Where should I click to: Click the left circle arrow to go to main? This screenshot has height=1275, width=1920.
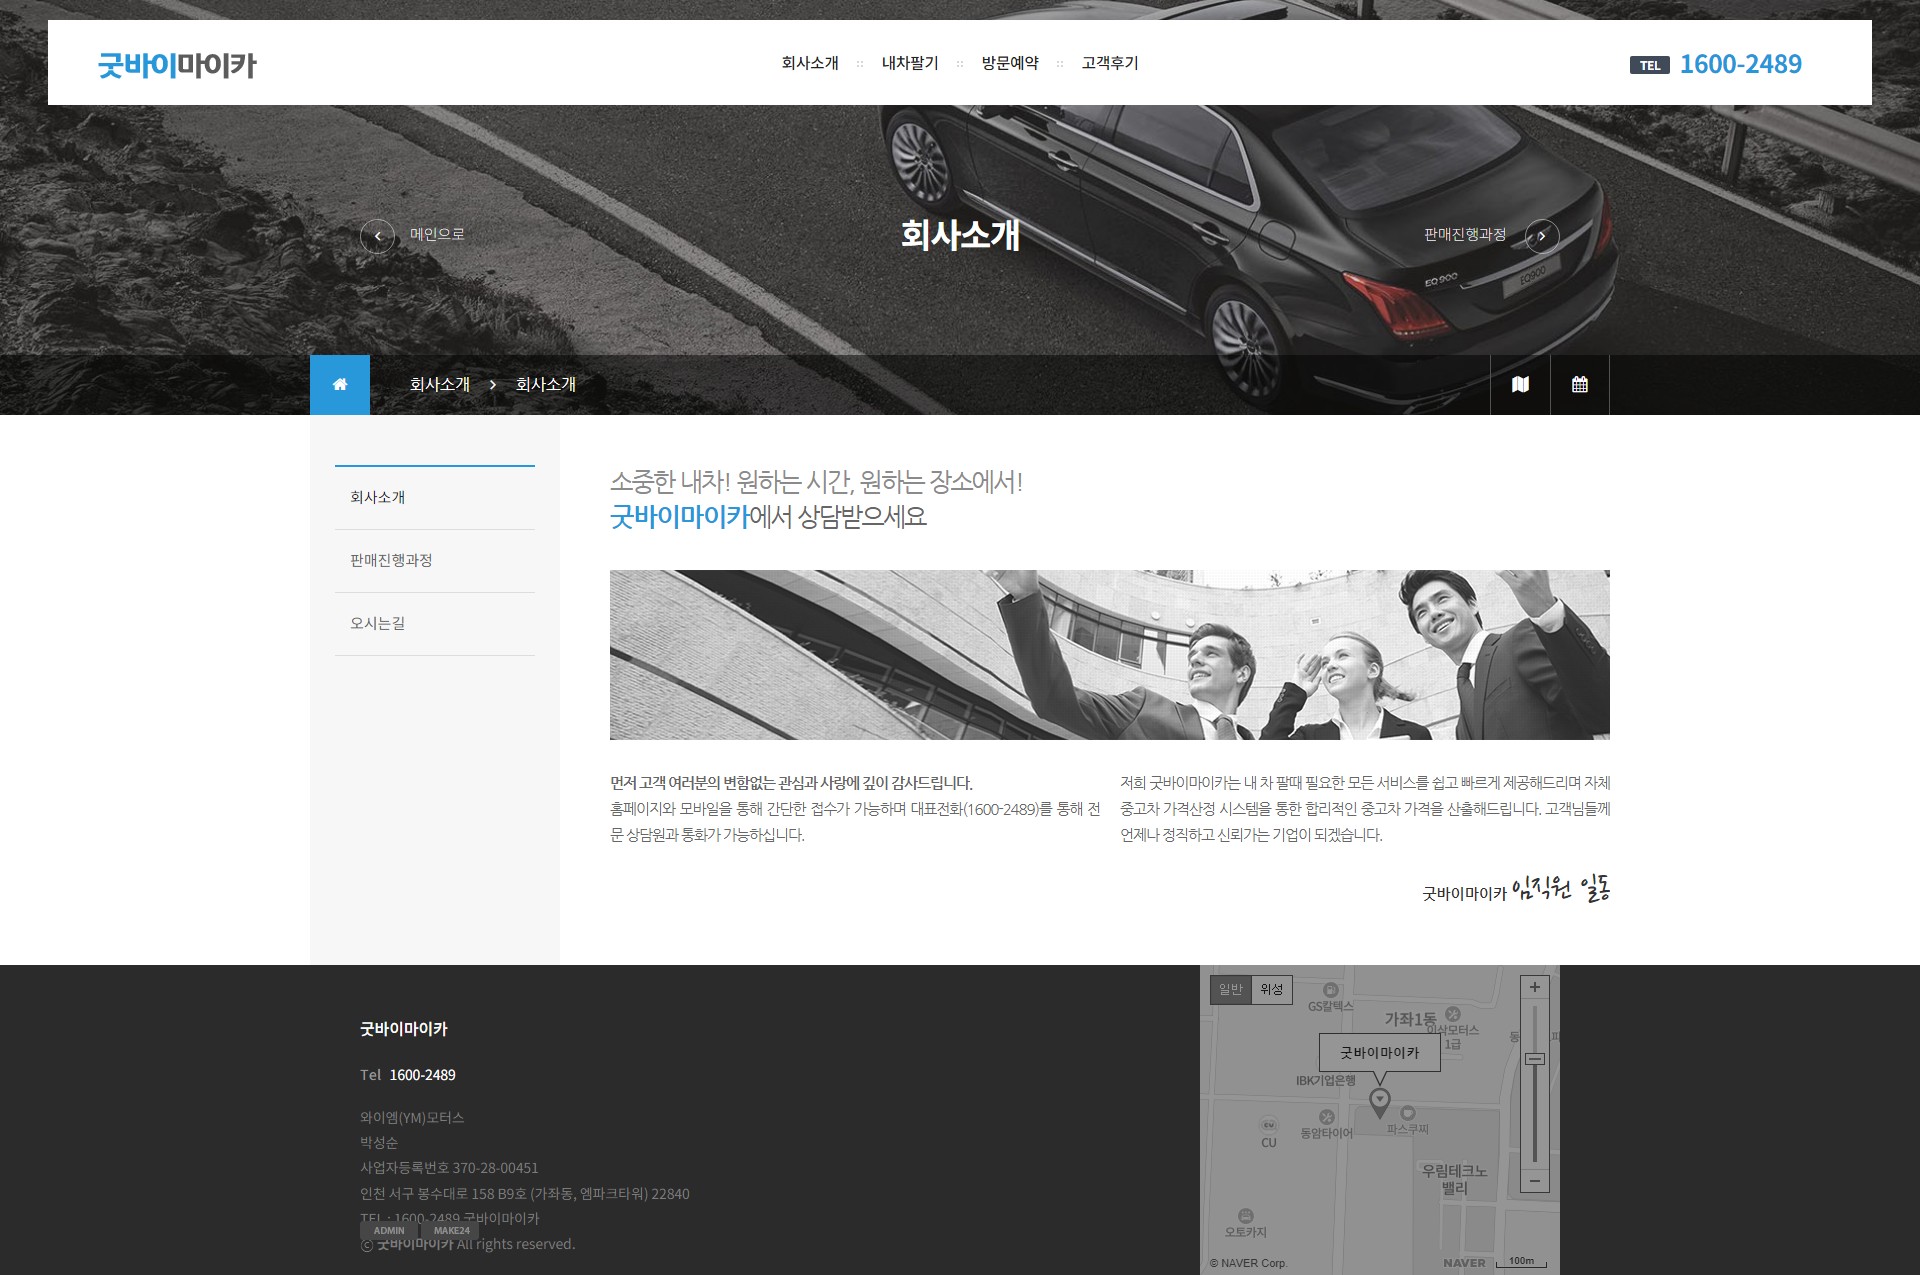377,236
